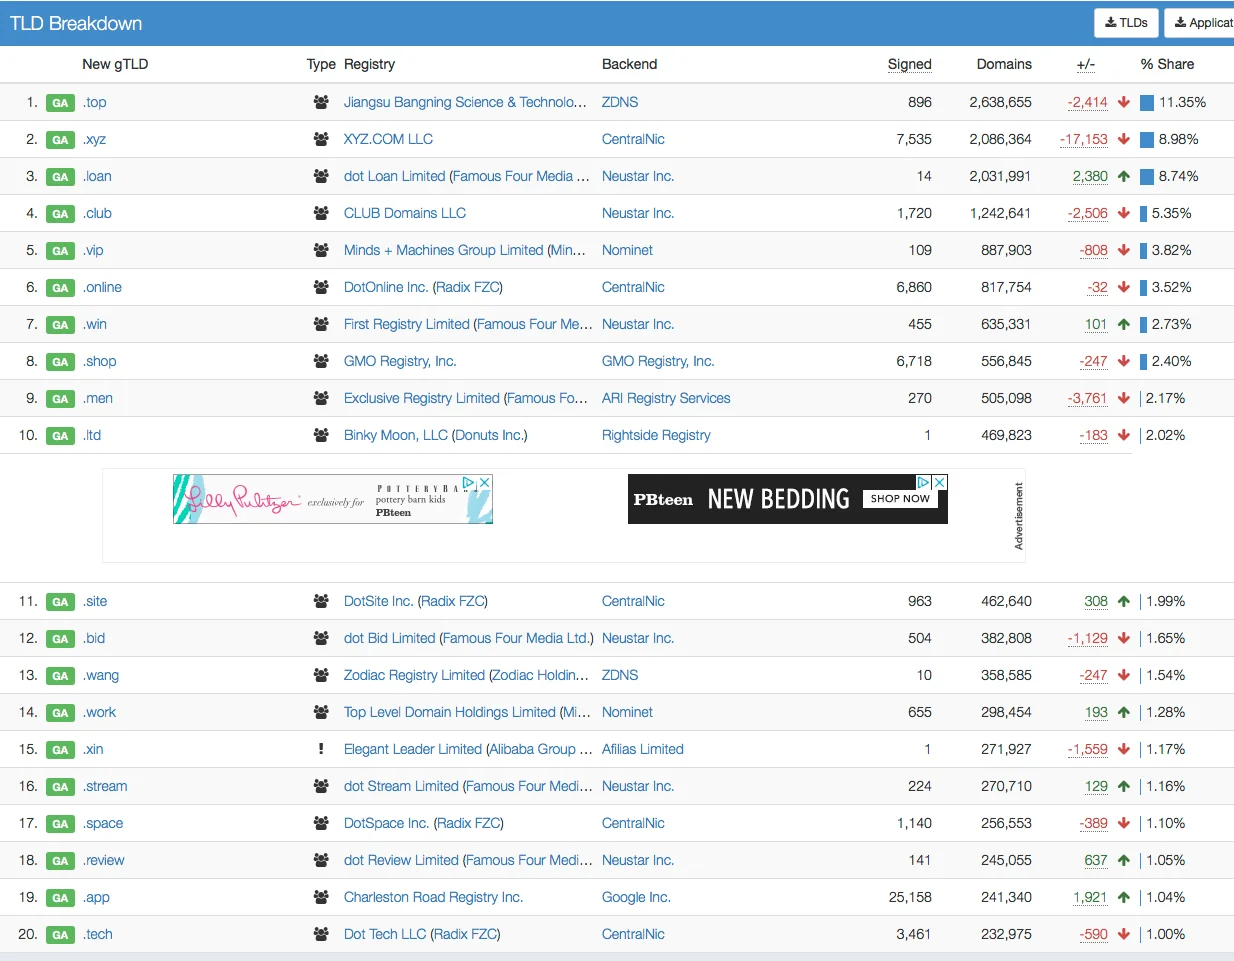The width and height of the screenshot is (1234, 961).
Task: Click the group type icon for .xyz
Action: click(321, 139)
